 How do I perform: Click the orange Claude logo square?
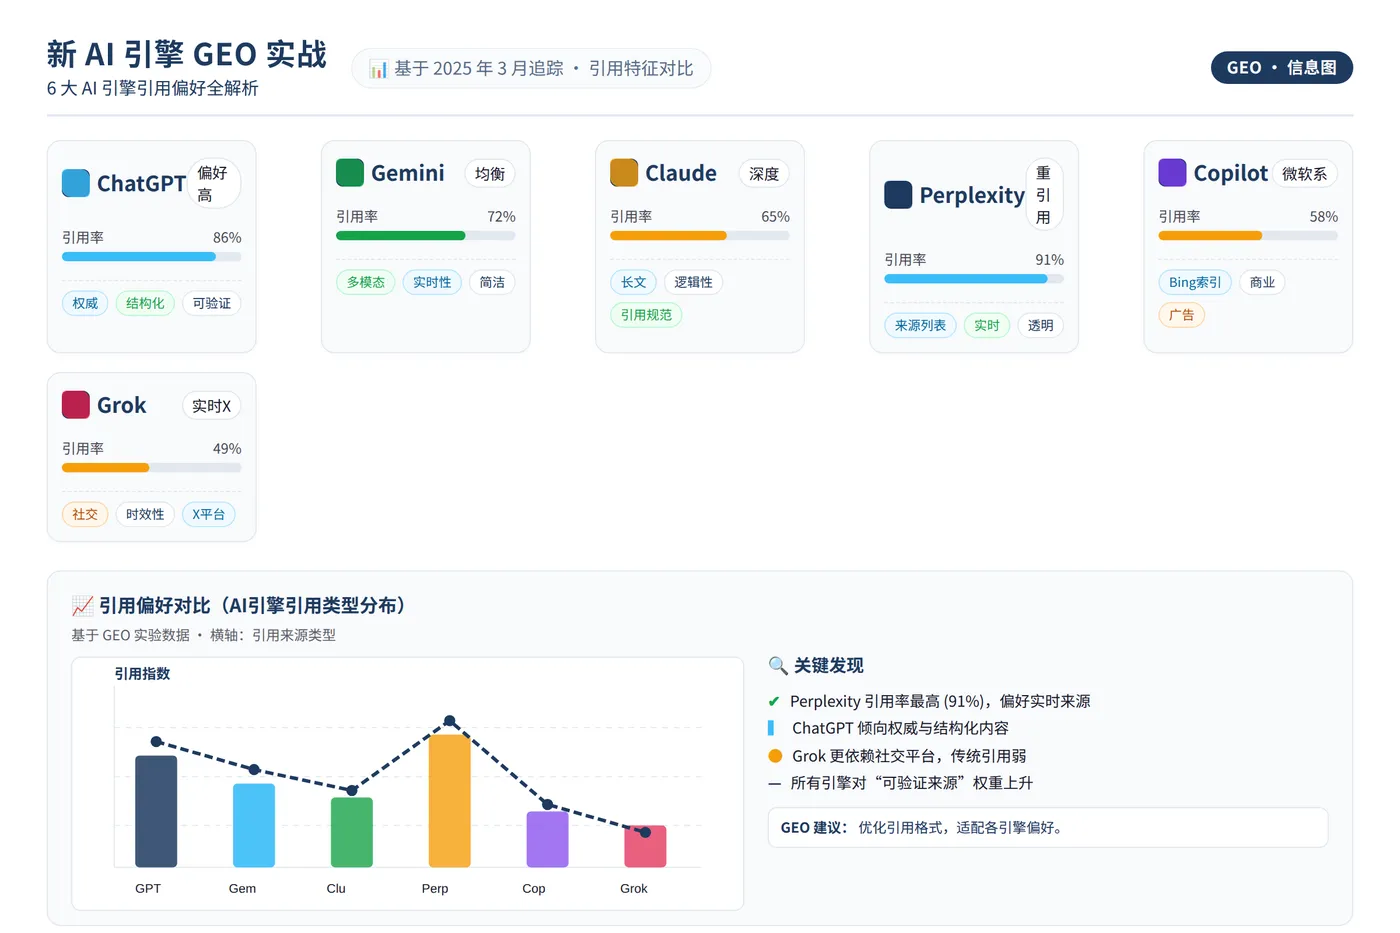click(x=624, y=173)
